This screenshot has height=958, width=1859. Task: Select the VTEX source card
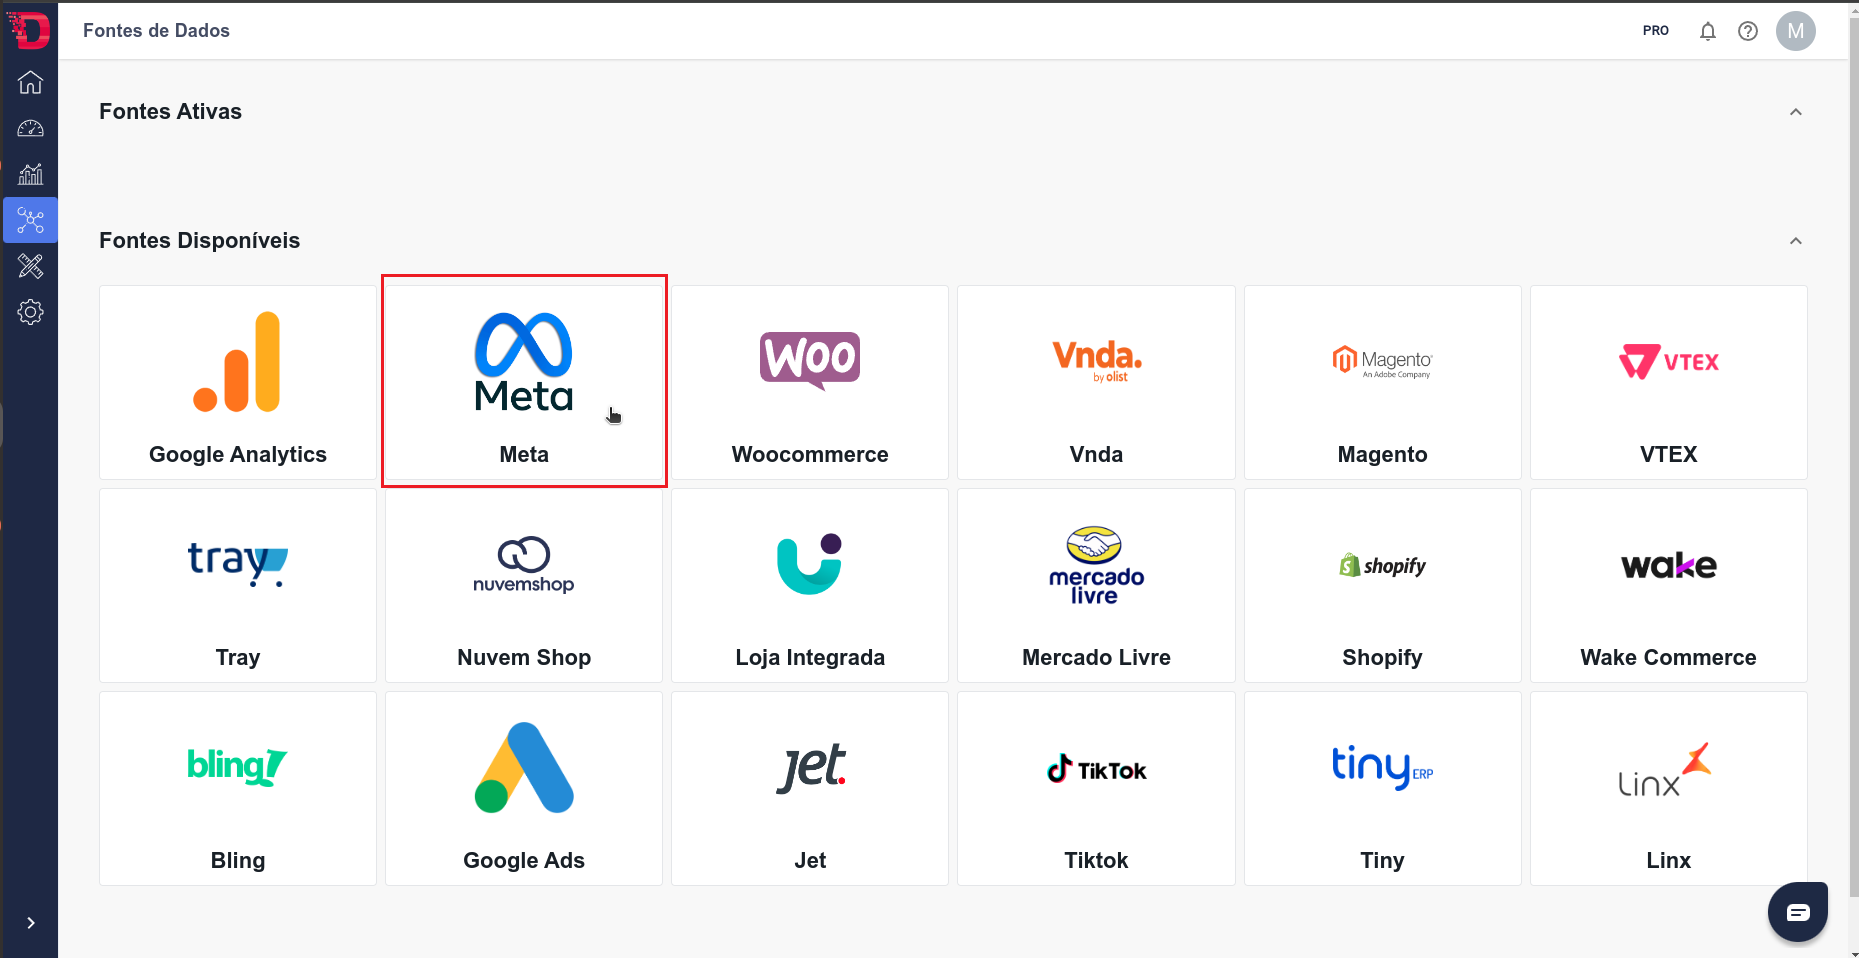click(1669, 382)
